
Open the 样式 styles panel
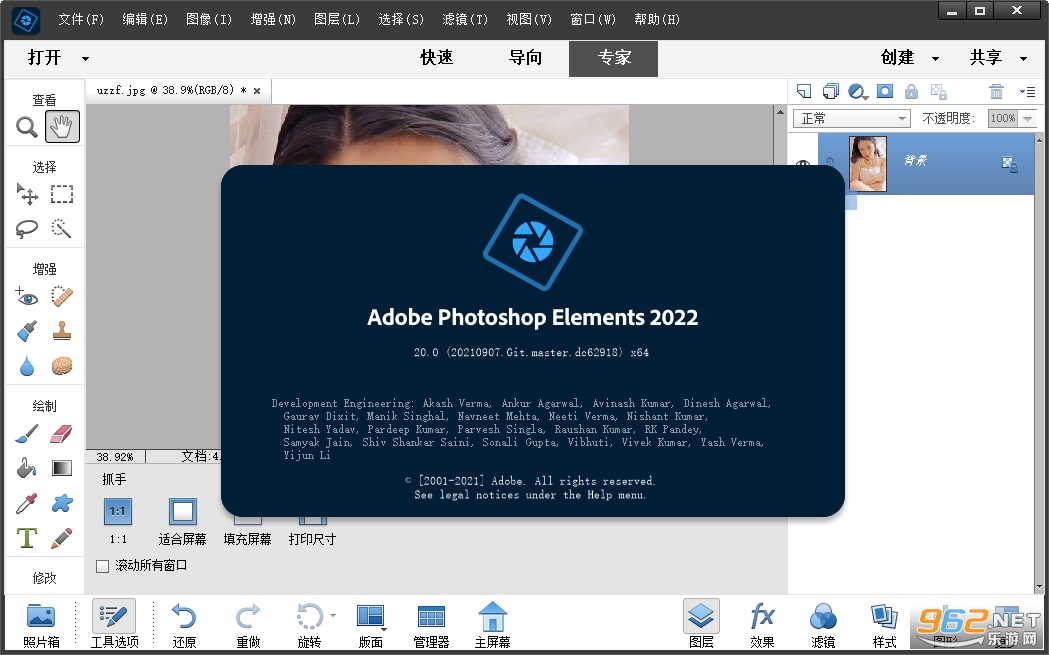884,624
